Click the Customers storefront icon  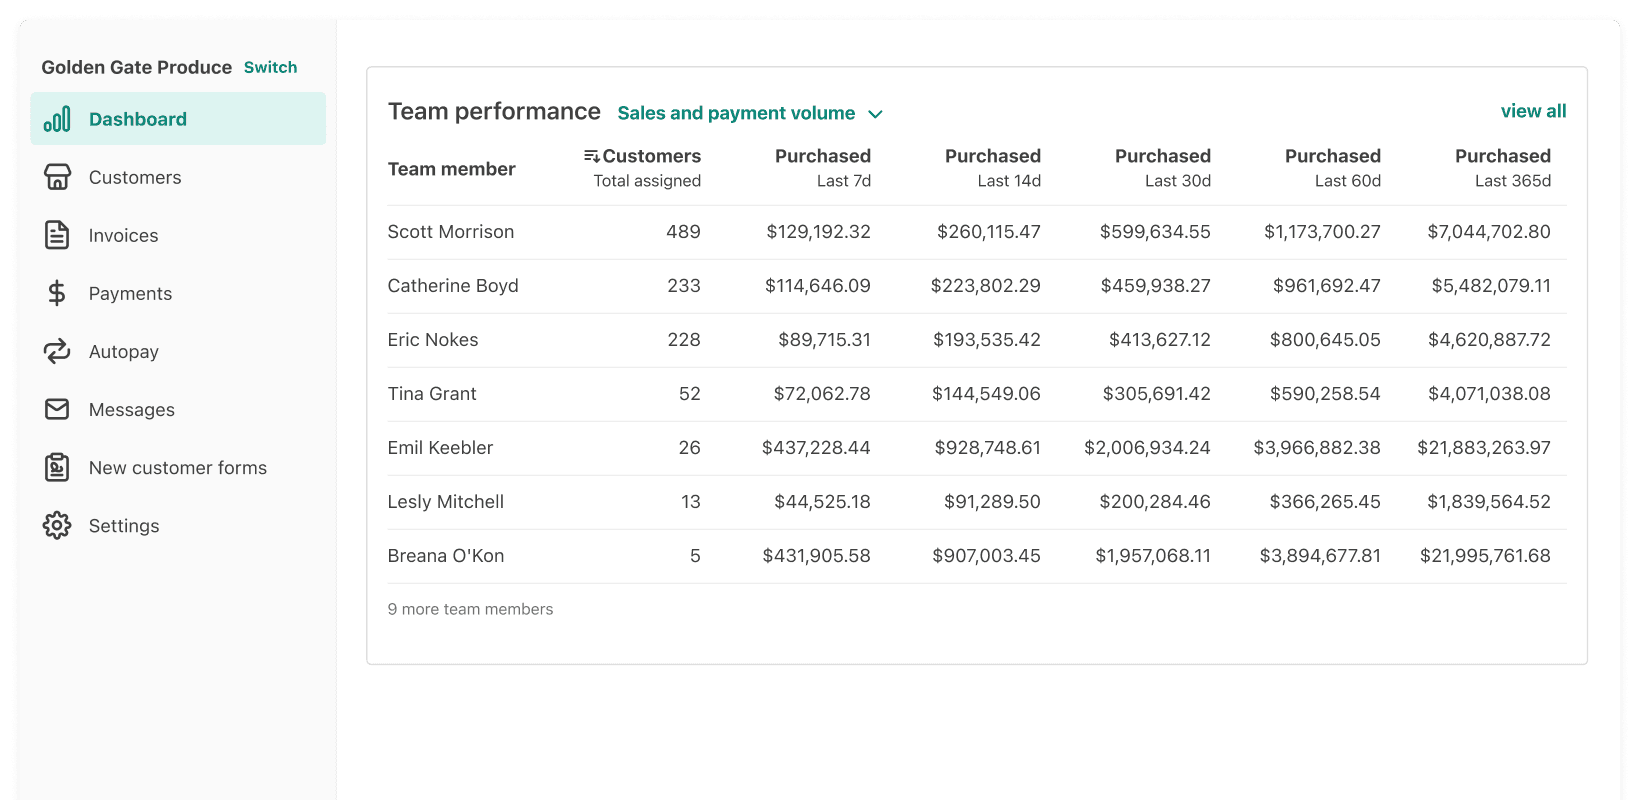(x=57, y=177)
